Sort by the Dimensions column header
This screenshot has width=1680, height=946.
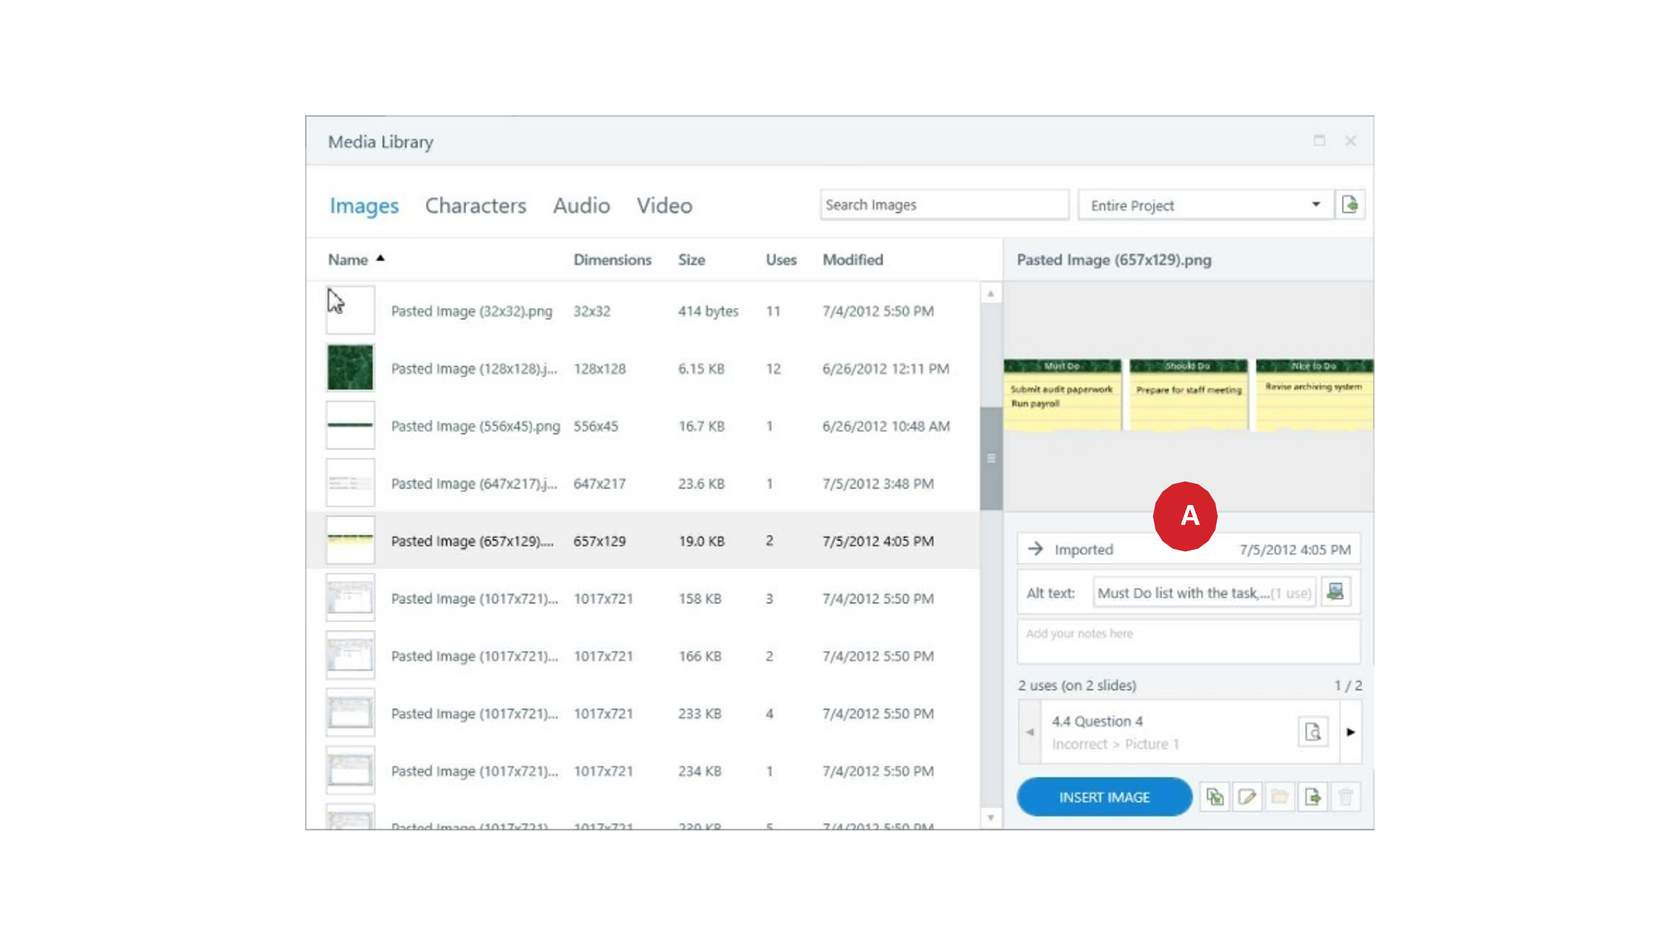[x=612, y=260]
